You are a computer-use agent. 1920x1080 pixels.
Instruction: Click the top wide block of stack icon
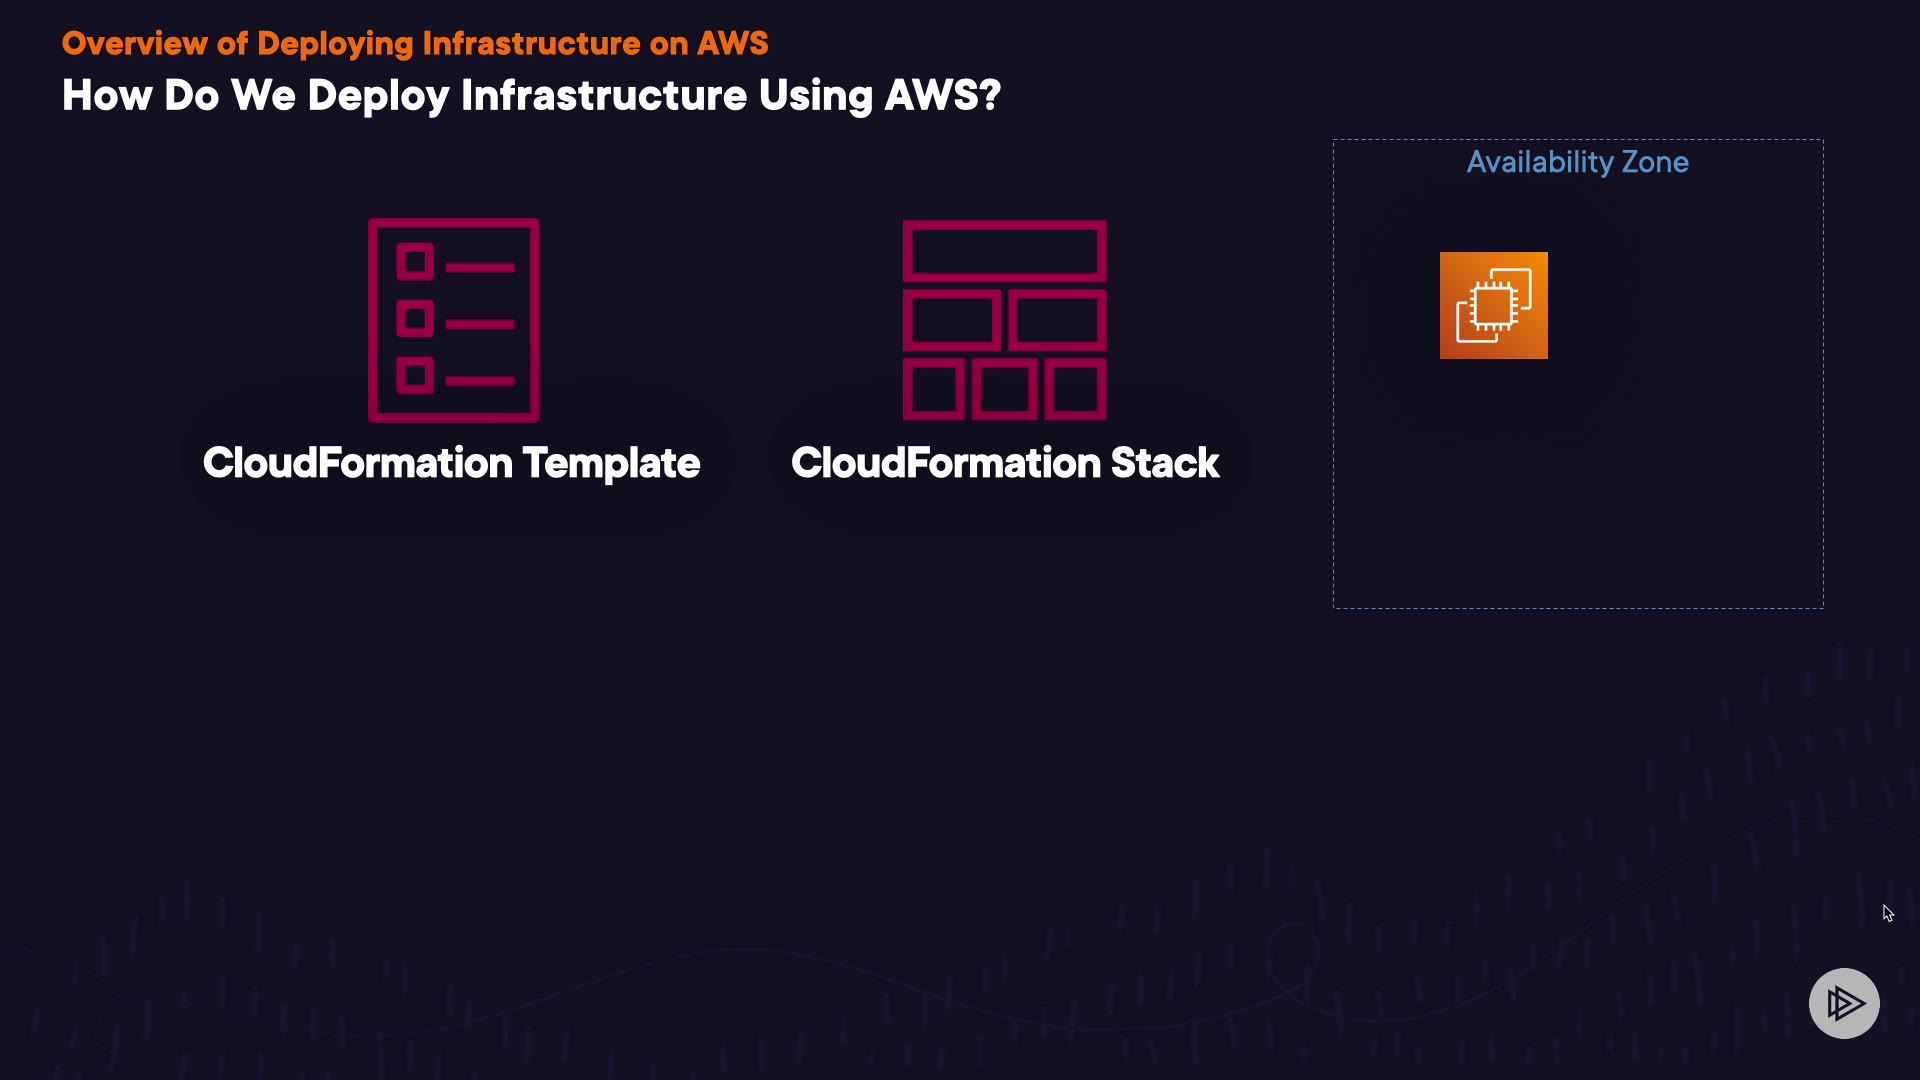1004,250
